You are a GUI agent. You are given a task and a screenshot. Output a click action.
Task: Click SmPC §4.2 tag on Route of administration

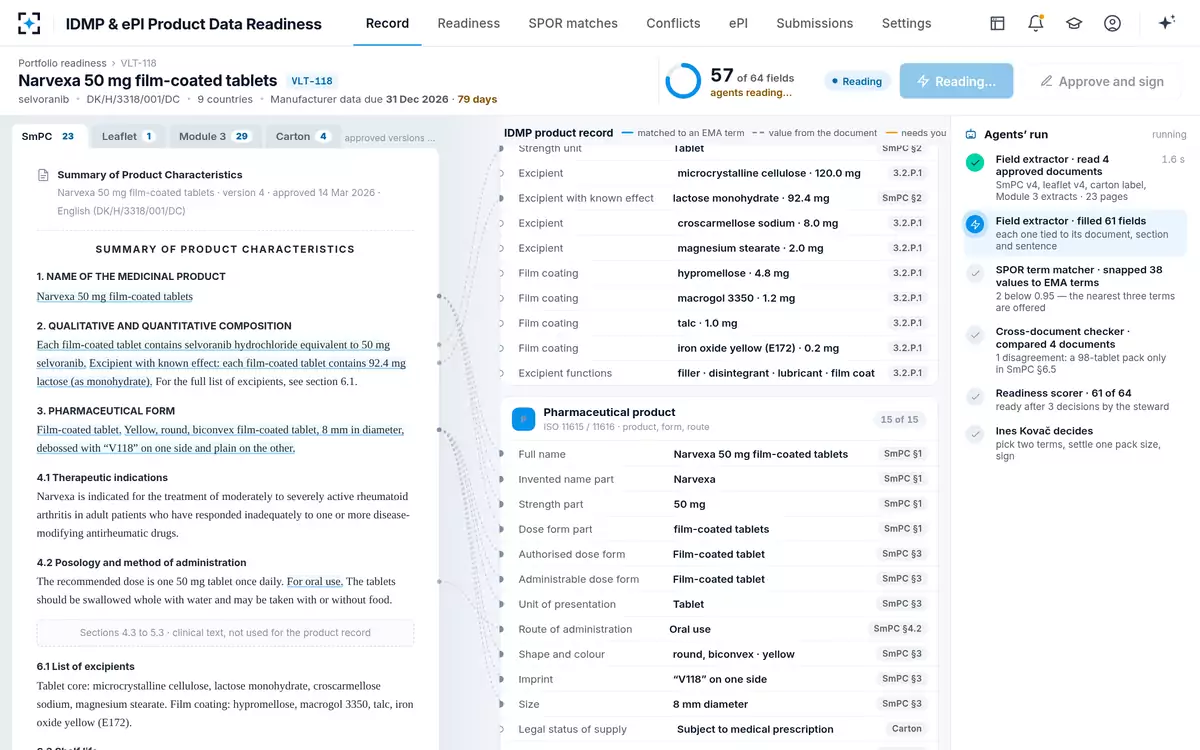coord(898,629)
